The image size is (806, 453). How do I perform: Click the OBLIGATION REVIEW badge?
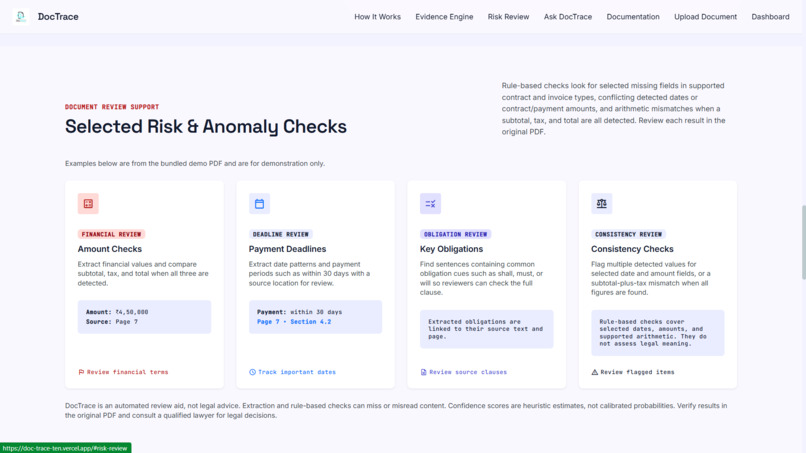click(x=455, y=234)
